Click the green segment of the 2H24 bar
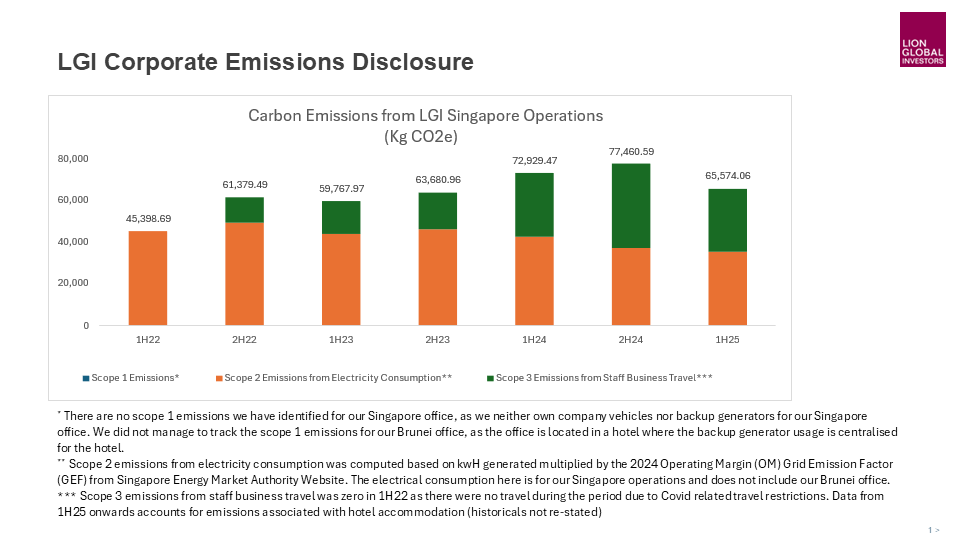This screenshot has width=960, height=540. 631,206
